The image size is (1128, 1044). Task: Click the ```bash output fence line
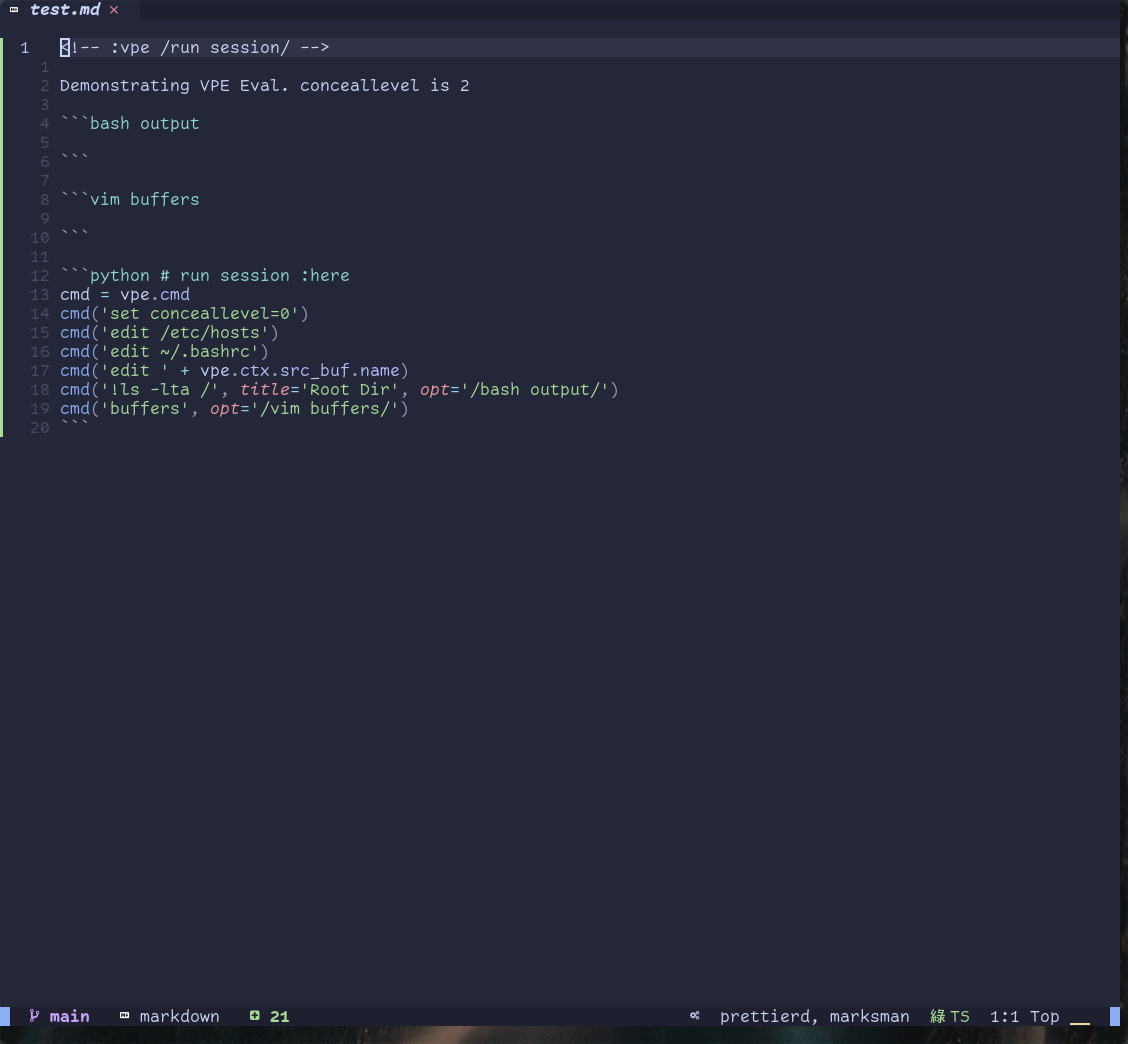tap(129, 124)
